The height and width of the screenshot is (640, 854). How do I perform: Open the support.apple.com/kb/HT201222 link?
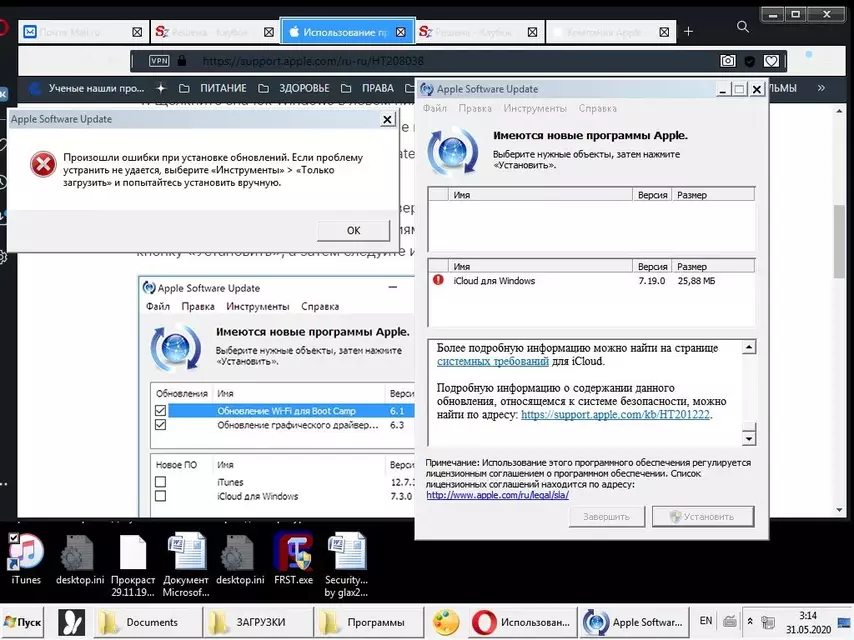(615, 415)
